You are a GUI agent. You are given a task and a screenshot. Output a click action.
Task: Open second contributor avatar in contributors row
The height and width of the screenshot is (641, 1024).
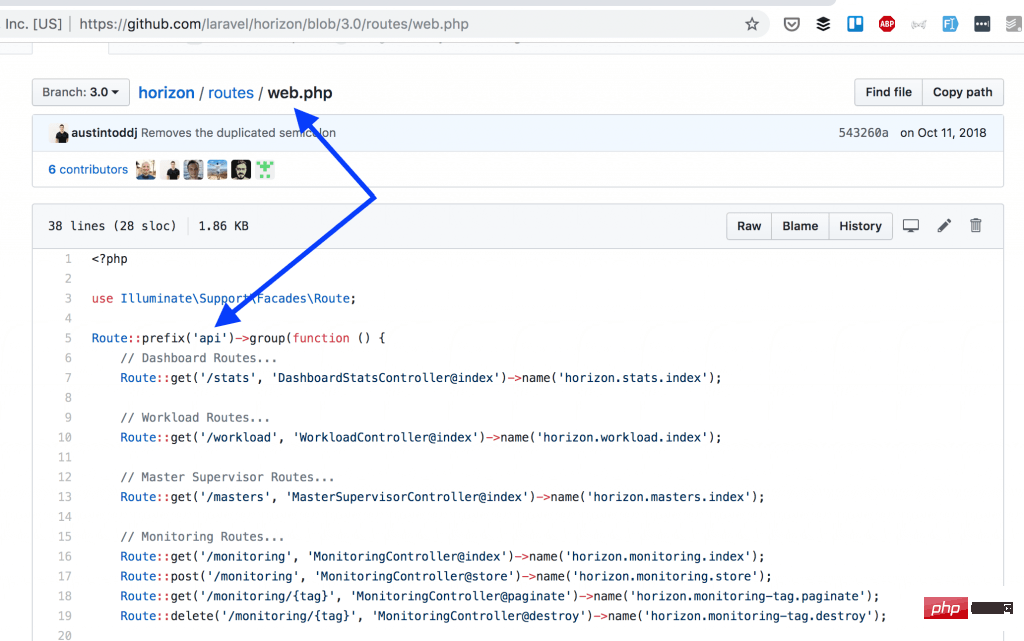pos(172,170)
